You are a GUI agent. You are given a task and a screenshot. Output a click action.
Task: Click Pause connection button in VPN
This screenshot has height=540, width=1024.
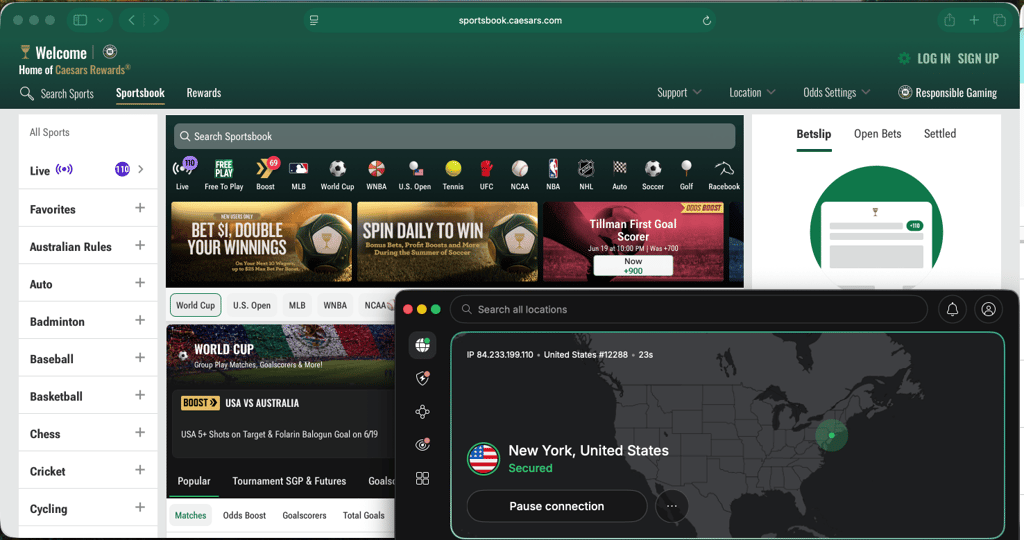[556, 506]
